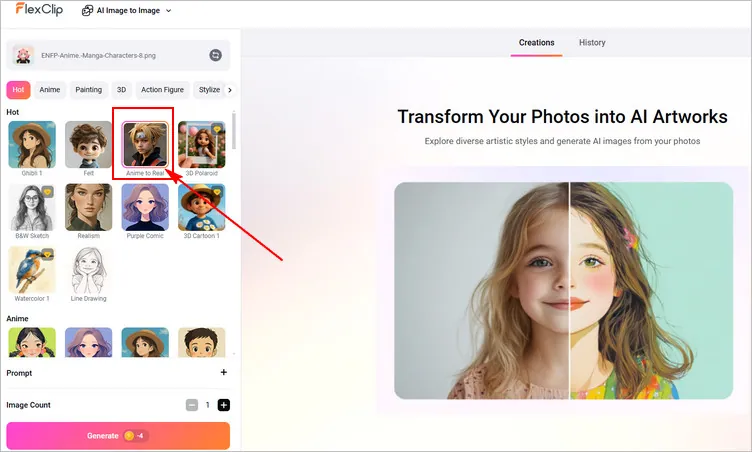Click the Explore diverse artistic styles subtitle
The width and height of the screenshot is (752, 452).
click(562, 141)
